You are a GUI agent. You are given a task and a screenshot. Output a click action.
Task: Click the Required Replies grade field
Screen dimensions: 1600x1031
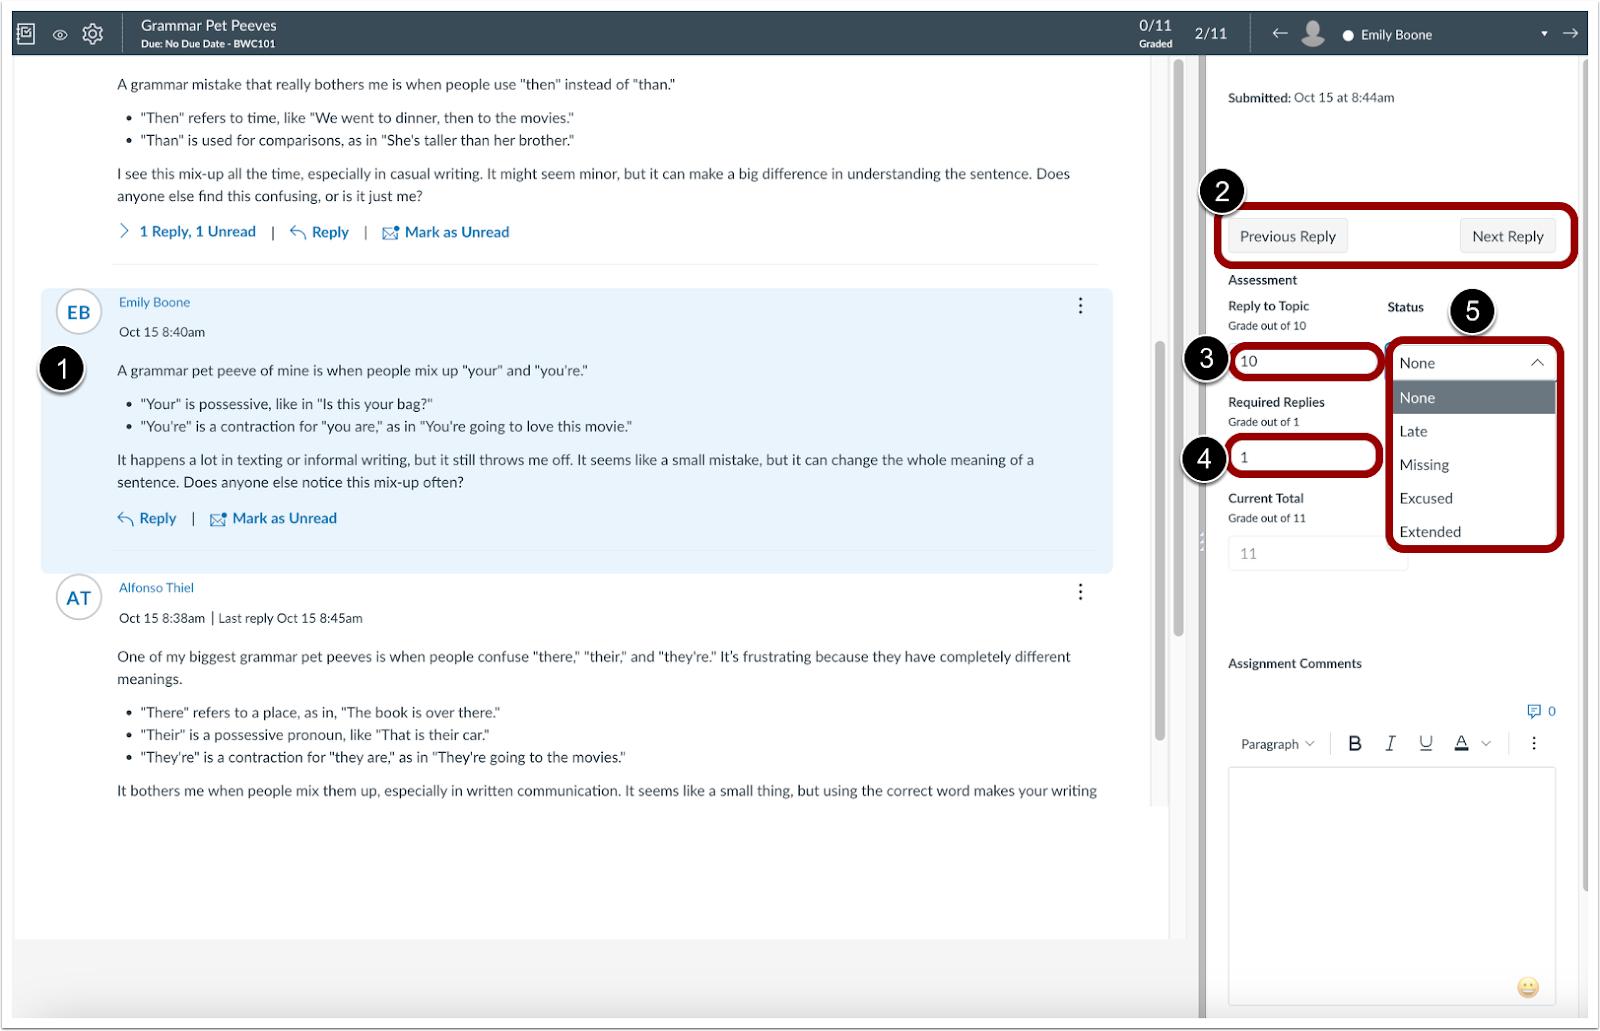[1303, 456]
